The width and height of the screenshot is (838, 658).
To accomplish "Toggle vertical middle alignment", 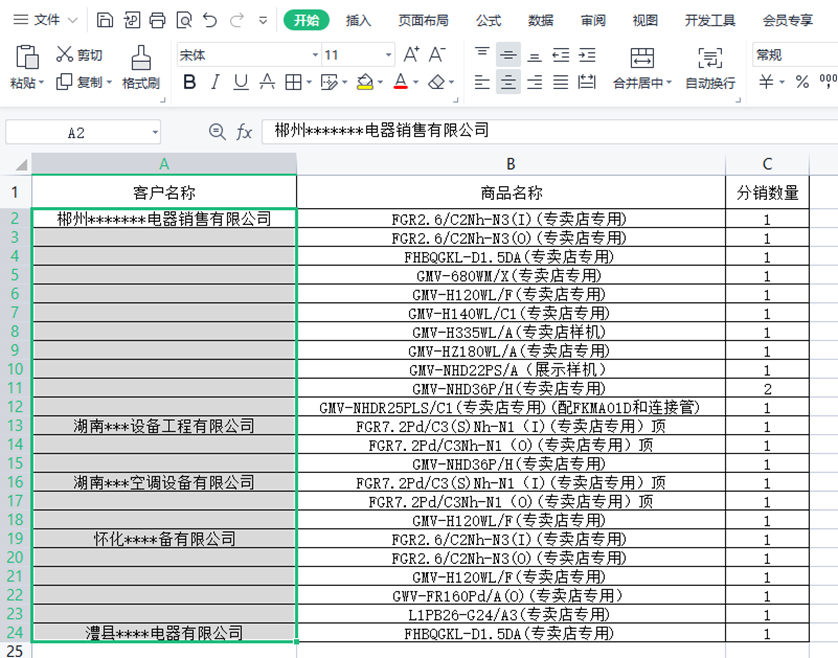I will [508, 55].
